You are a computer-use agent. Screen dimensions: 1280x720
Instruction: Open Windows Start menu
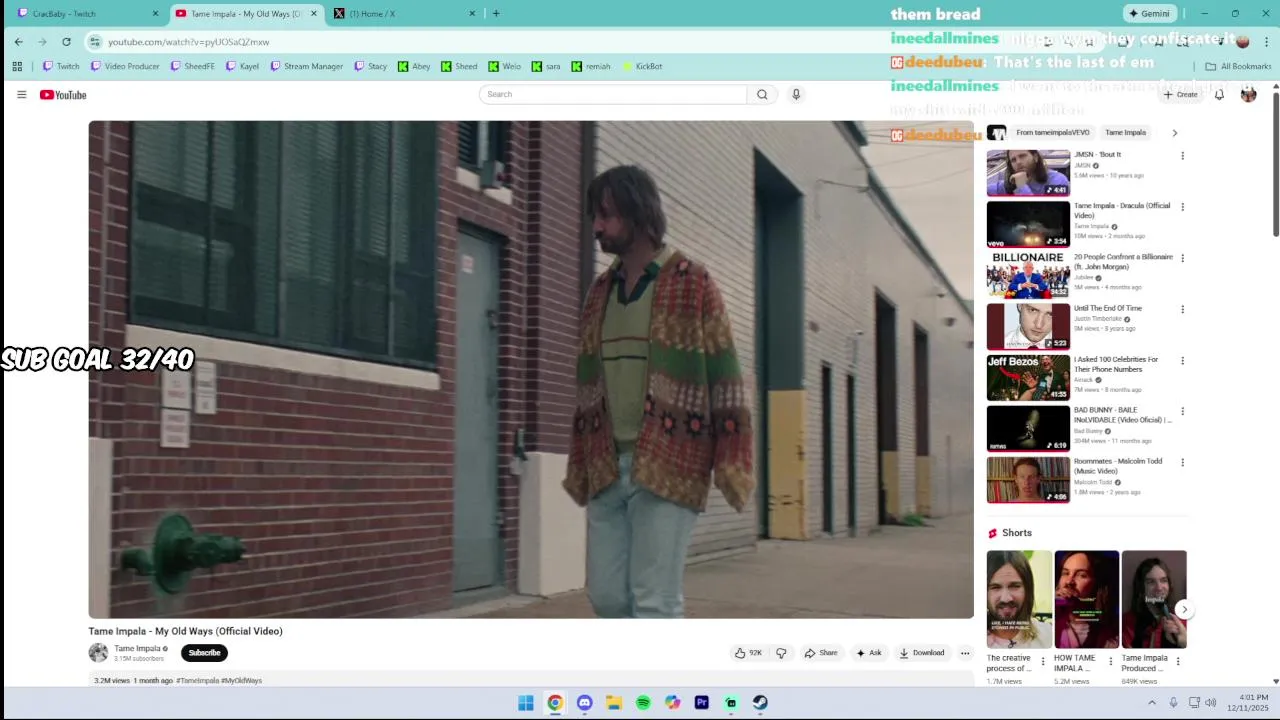coord(526,703)
